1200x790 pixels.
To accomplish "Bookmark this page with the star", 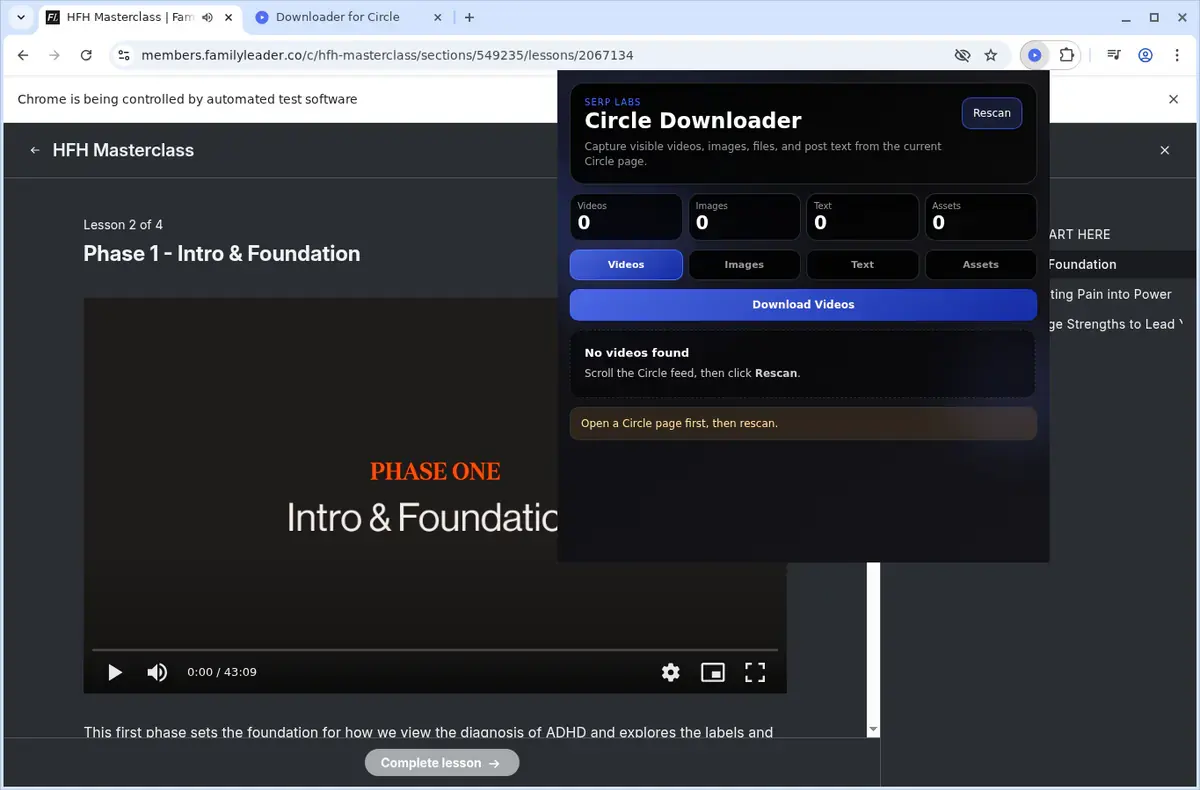I will (991, 56).
